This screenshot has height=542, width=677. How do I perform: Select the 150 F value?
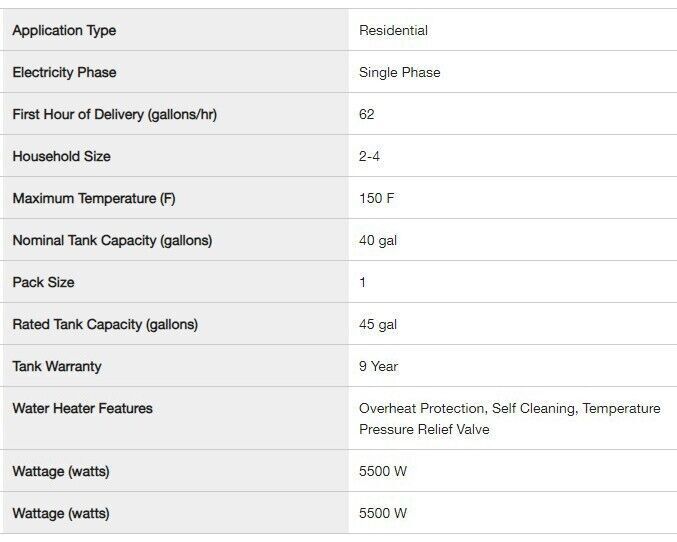[376, 198]
